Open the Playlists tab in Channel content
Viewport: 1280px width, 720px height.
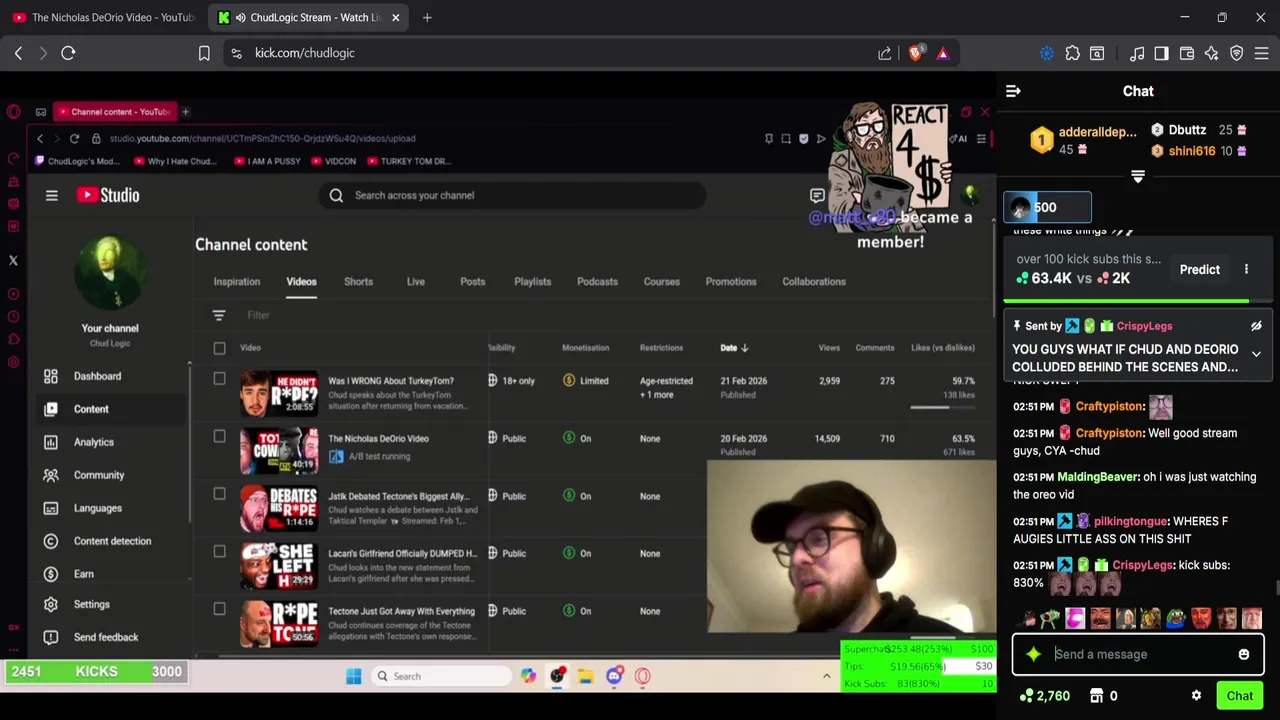532,282
